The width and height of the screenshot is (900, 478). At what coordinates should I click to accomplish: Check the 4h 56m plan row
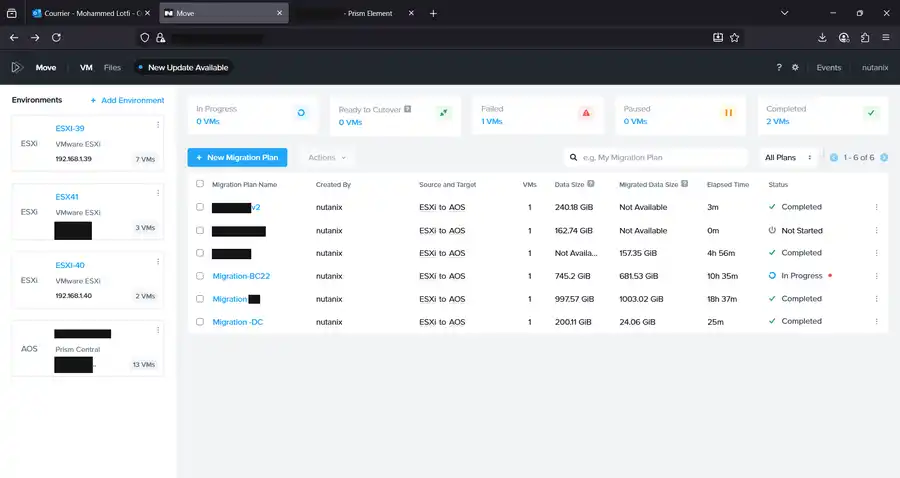tap(200, 252)
